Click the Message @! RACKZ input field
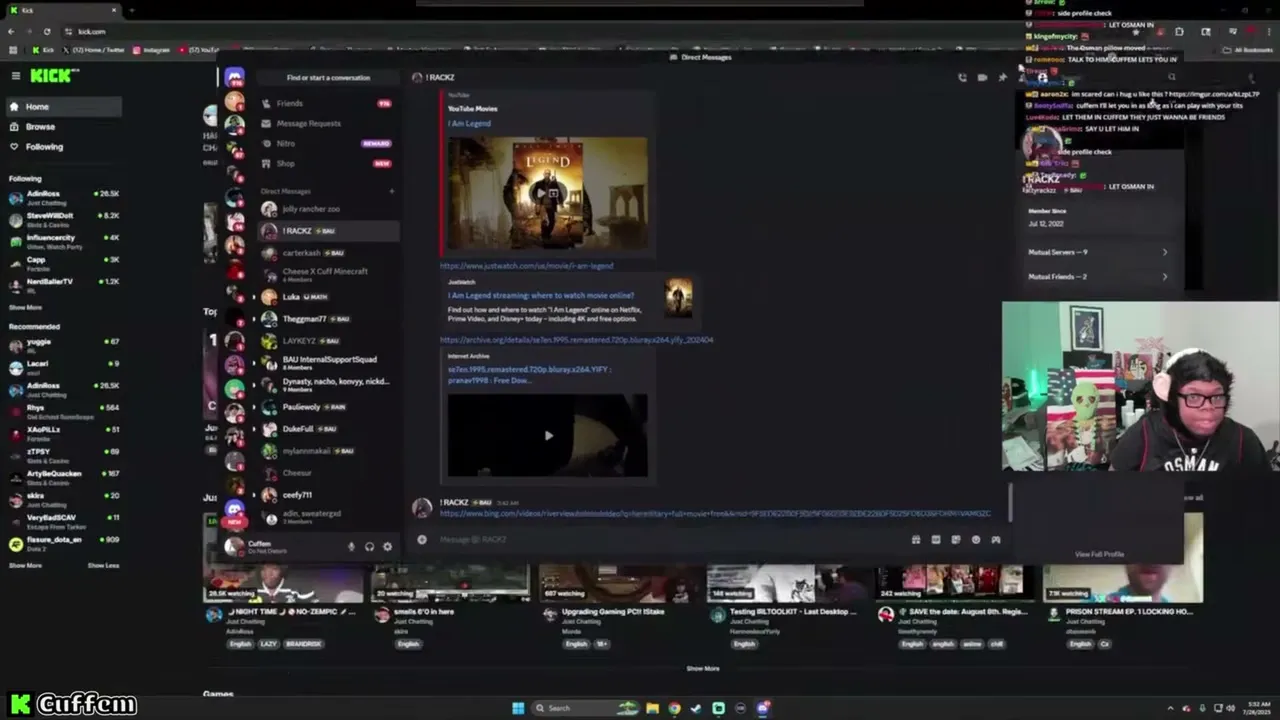This screenshot has height=720, width=1280. tap(670, 540)
